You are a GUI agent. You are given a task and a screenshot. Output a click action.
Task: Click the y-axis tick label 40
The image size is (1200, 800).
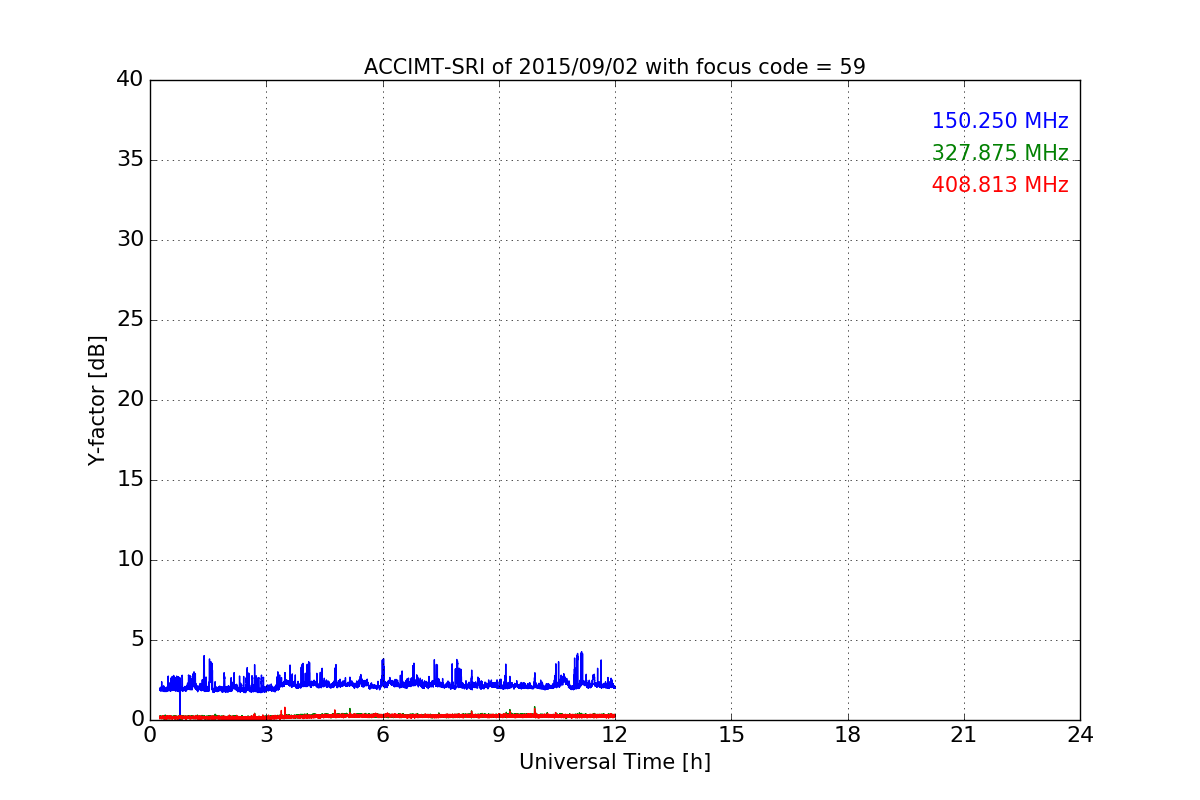tap(129, 79)
